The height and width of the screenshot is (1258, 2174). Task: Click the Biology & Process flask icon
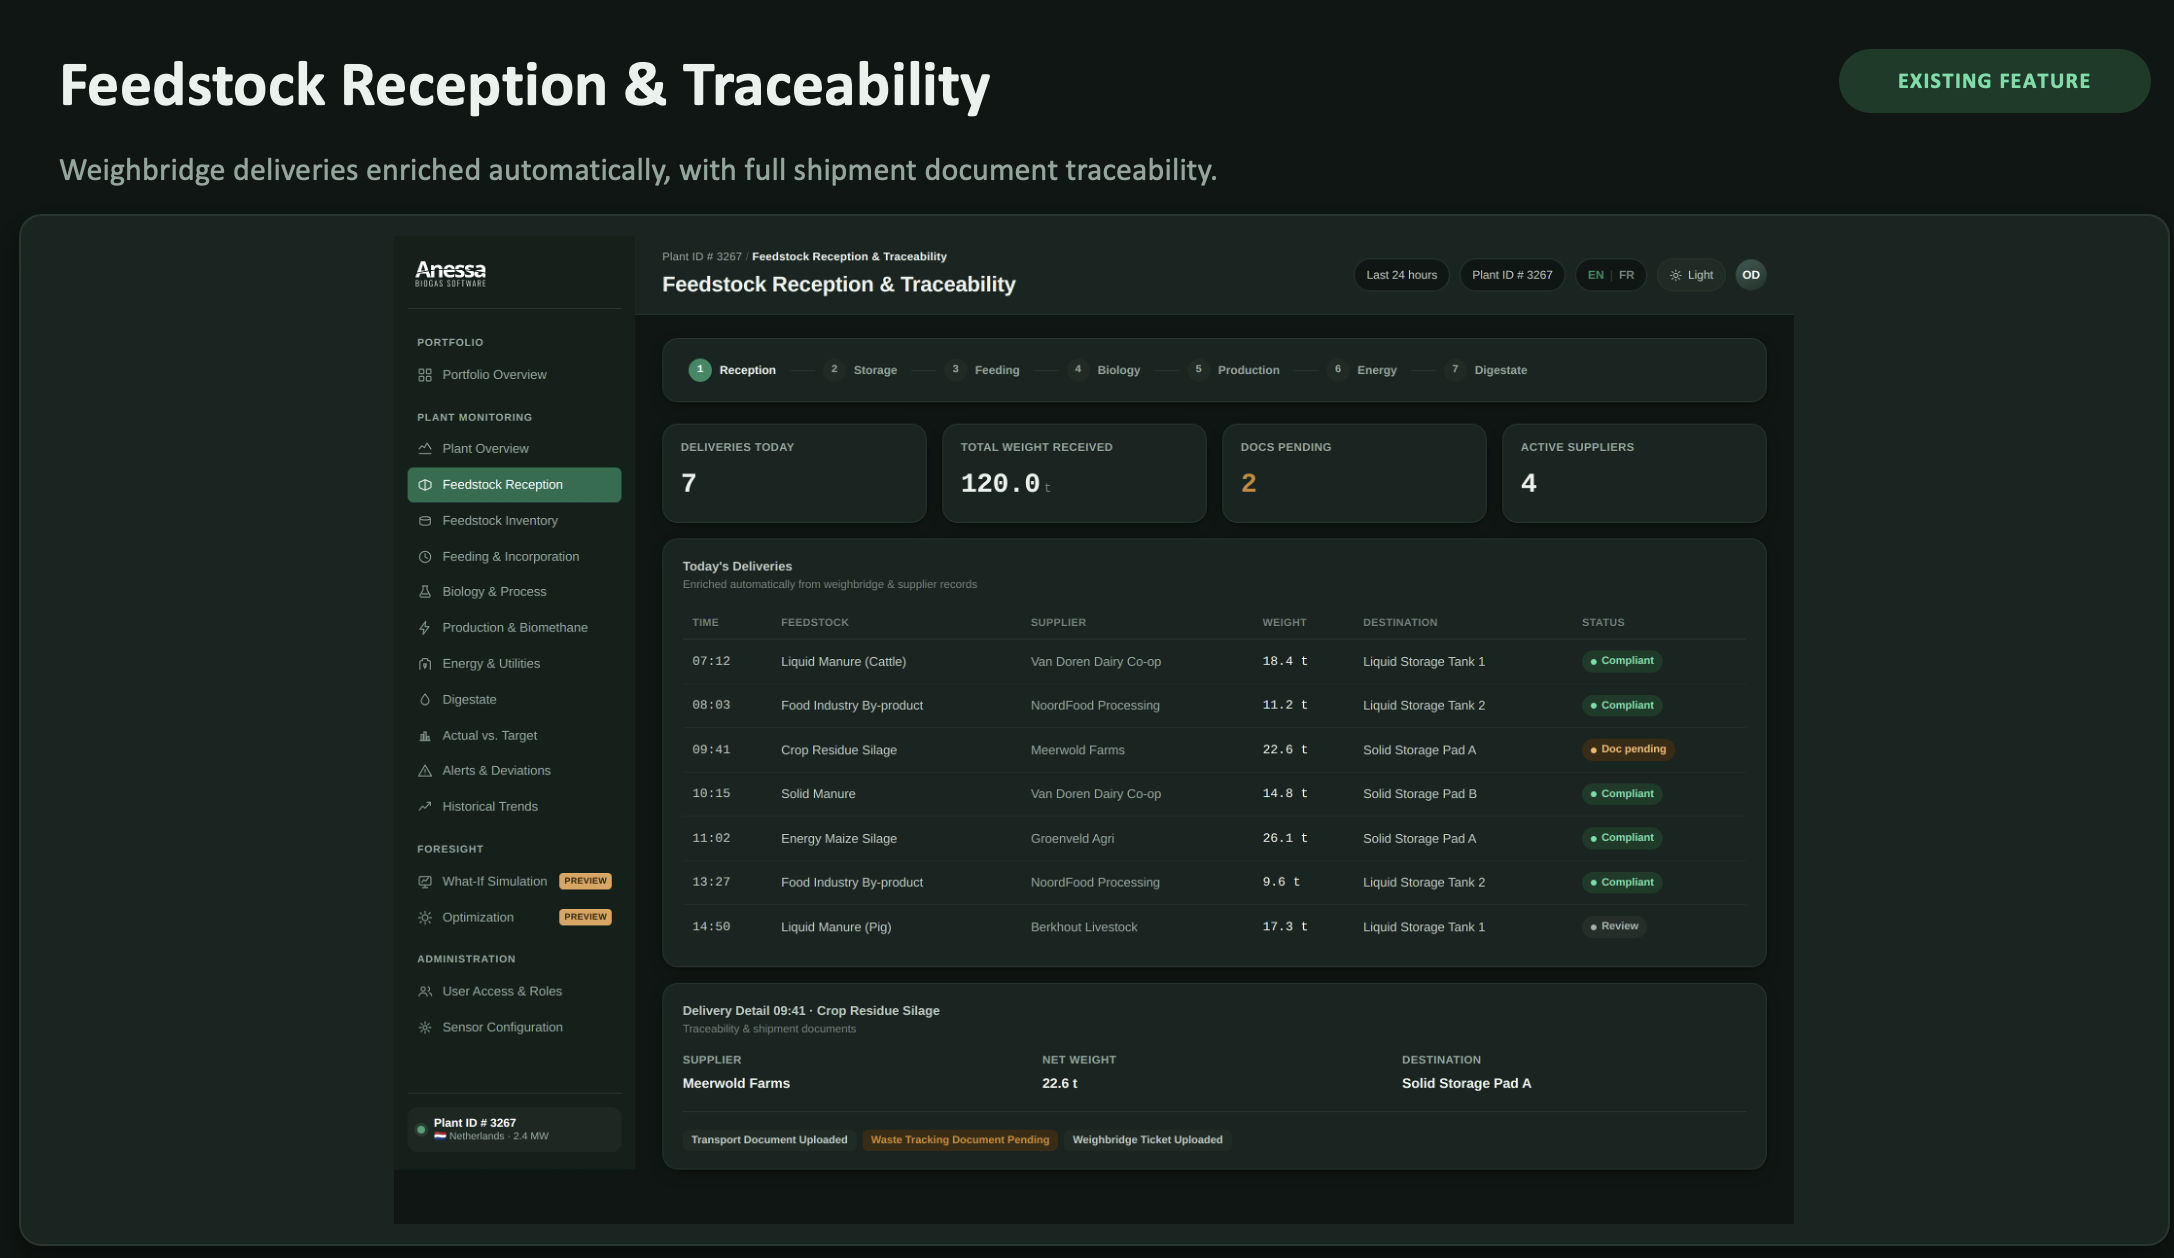tap(425, 592)
